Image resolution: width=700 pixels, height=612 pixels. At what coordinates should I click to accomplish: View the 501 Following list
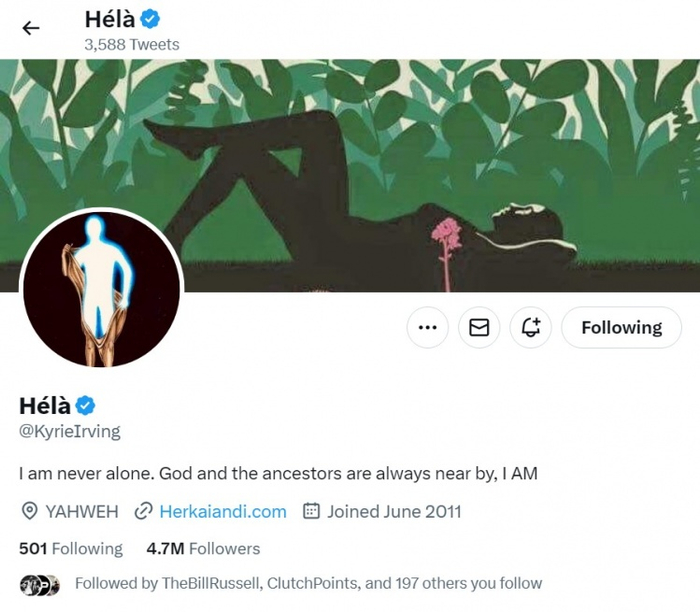[x=71, y=548]
